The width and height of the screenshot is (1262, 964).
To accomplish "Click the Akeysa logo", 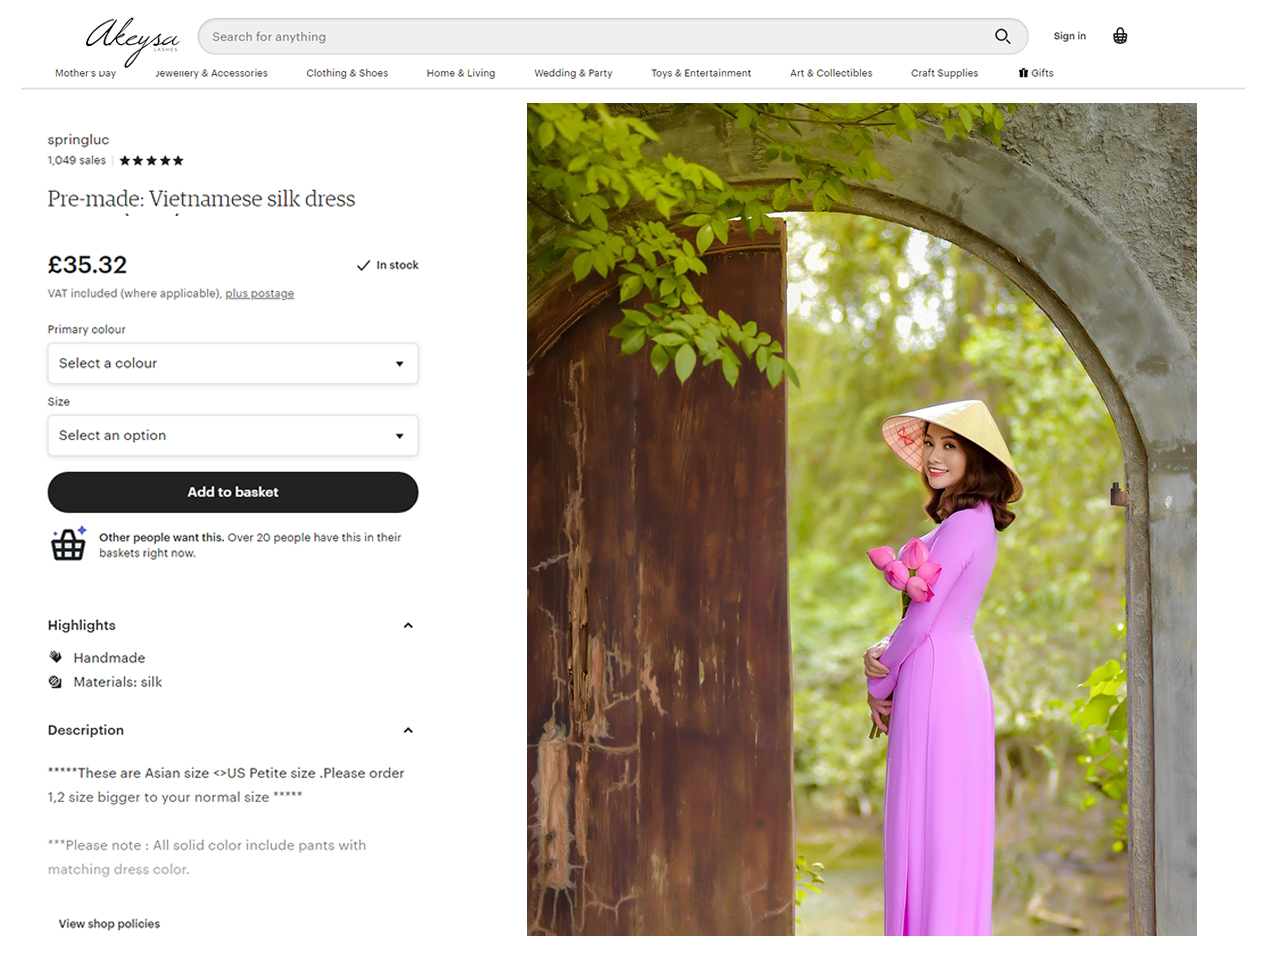I will click(132, 38).
